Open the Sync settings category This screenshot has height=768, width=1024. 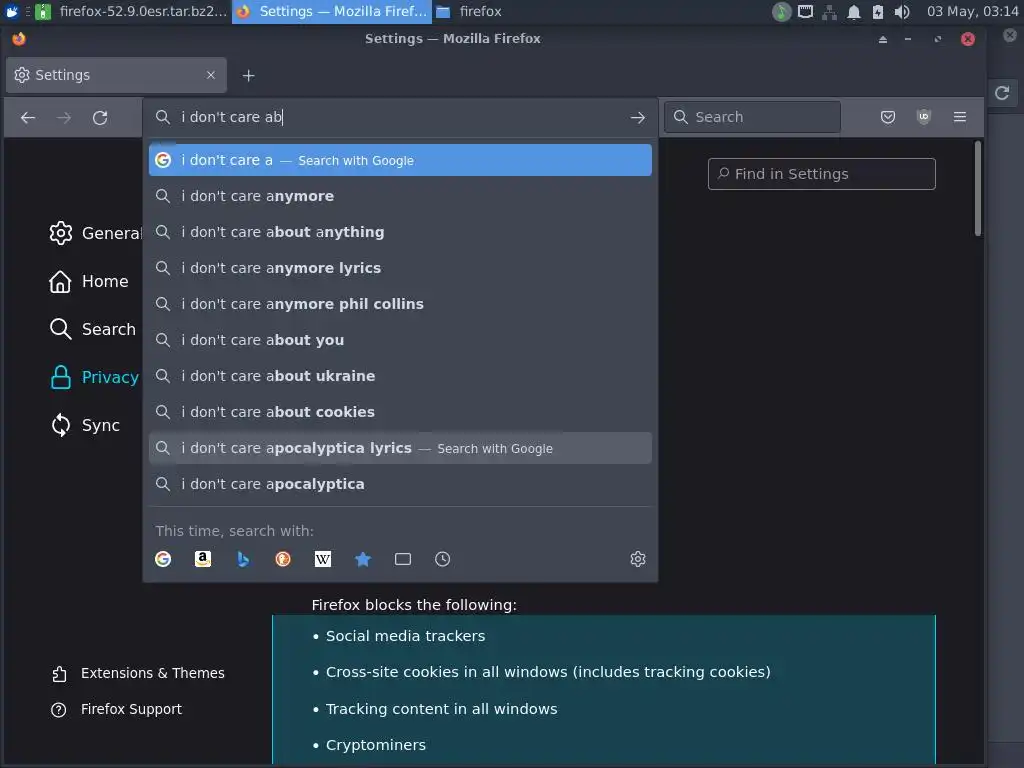click(85, 425)
